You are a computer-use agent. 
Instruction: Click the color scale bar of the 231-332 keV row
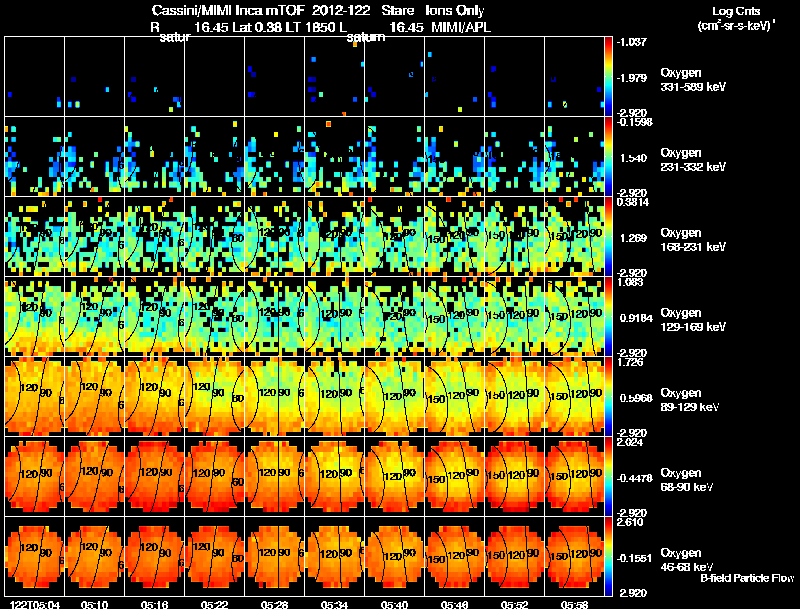coord(608,156)
